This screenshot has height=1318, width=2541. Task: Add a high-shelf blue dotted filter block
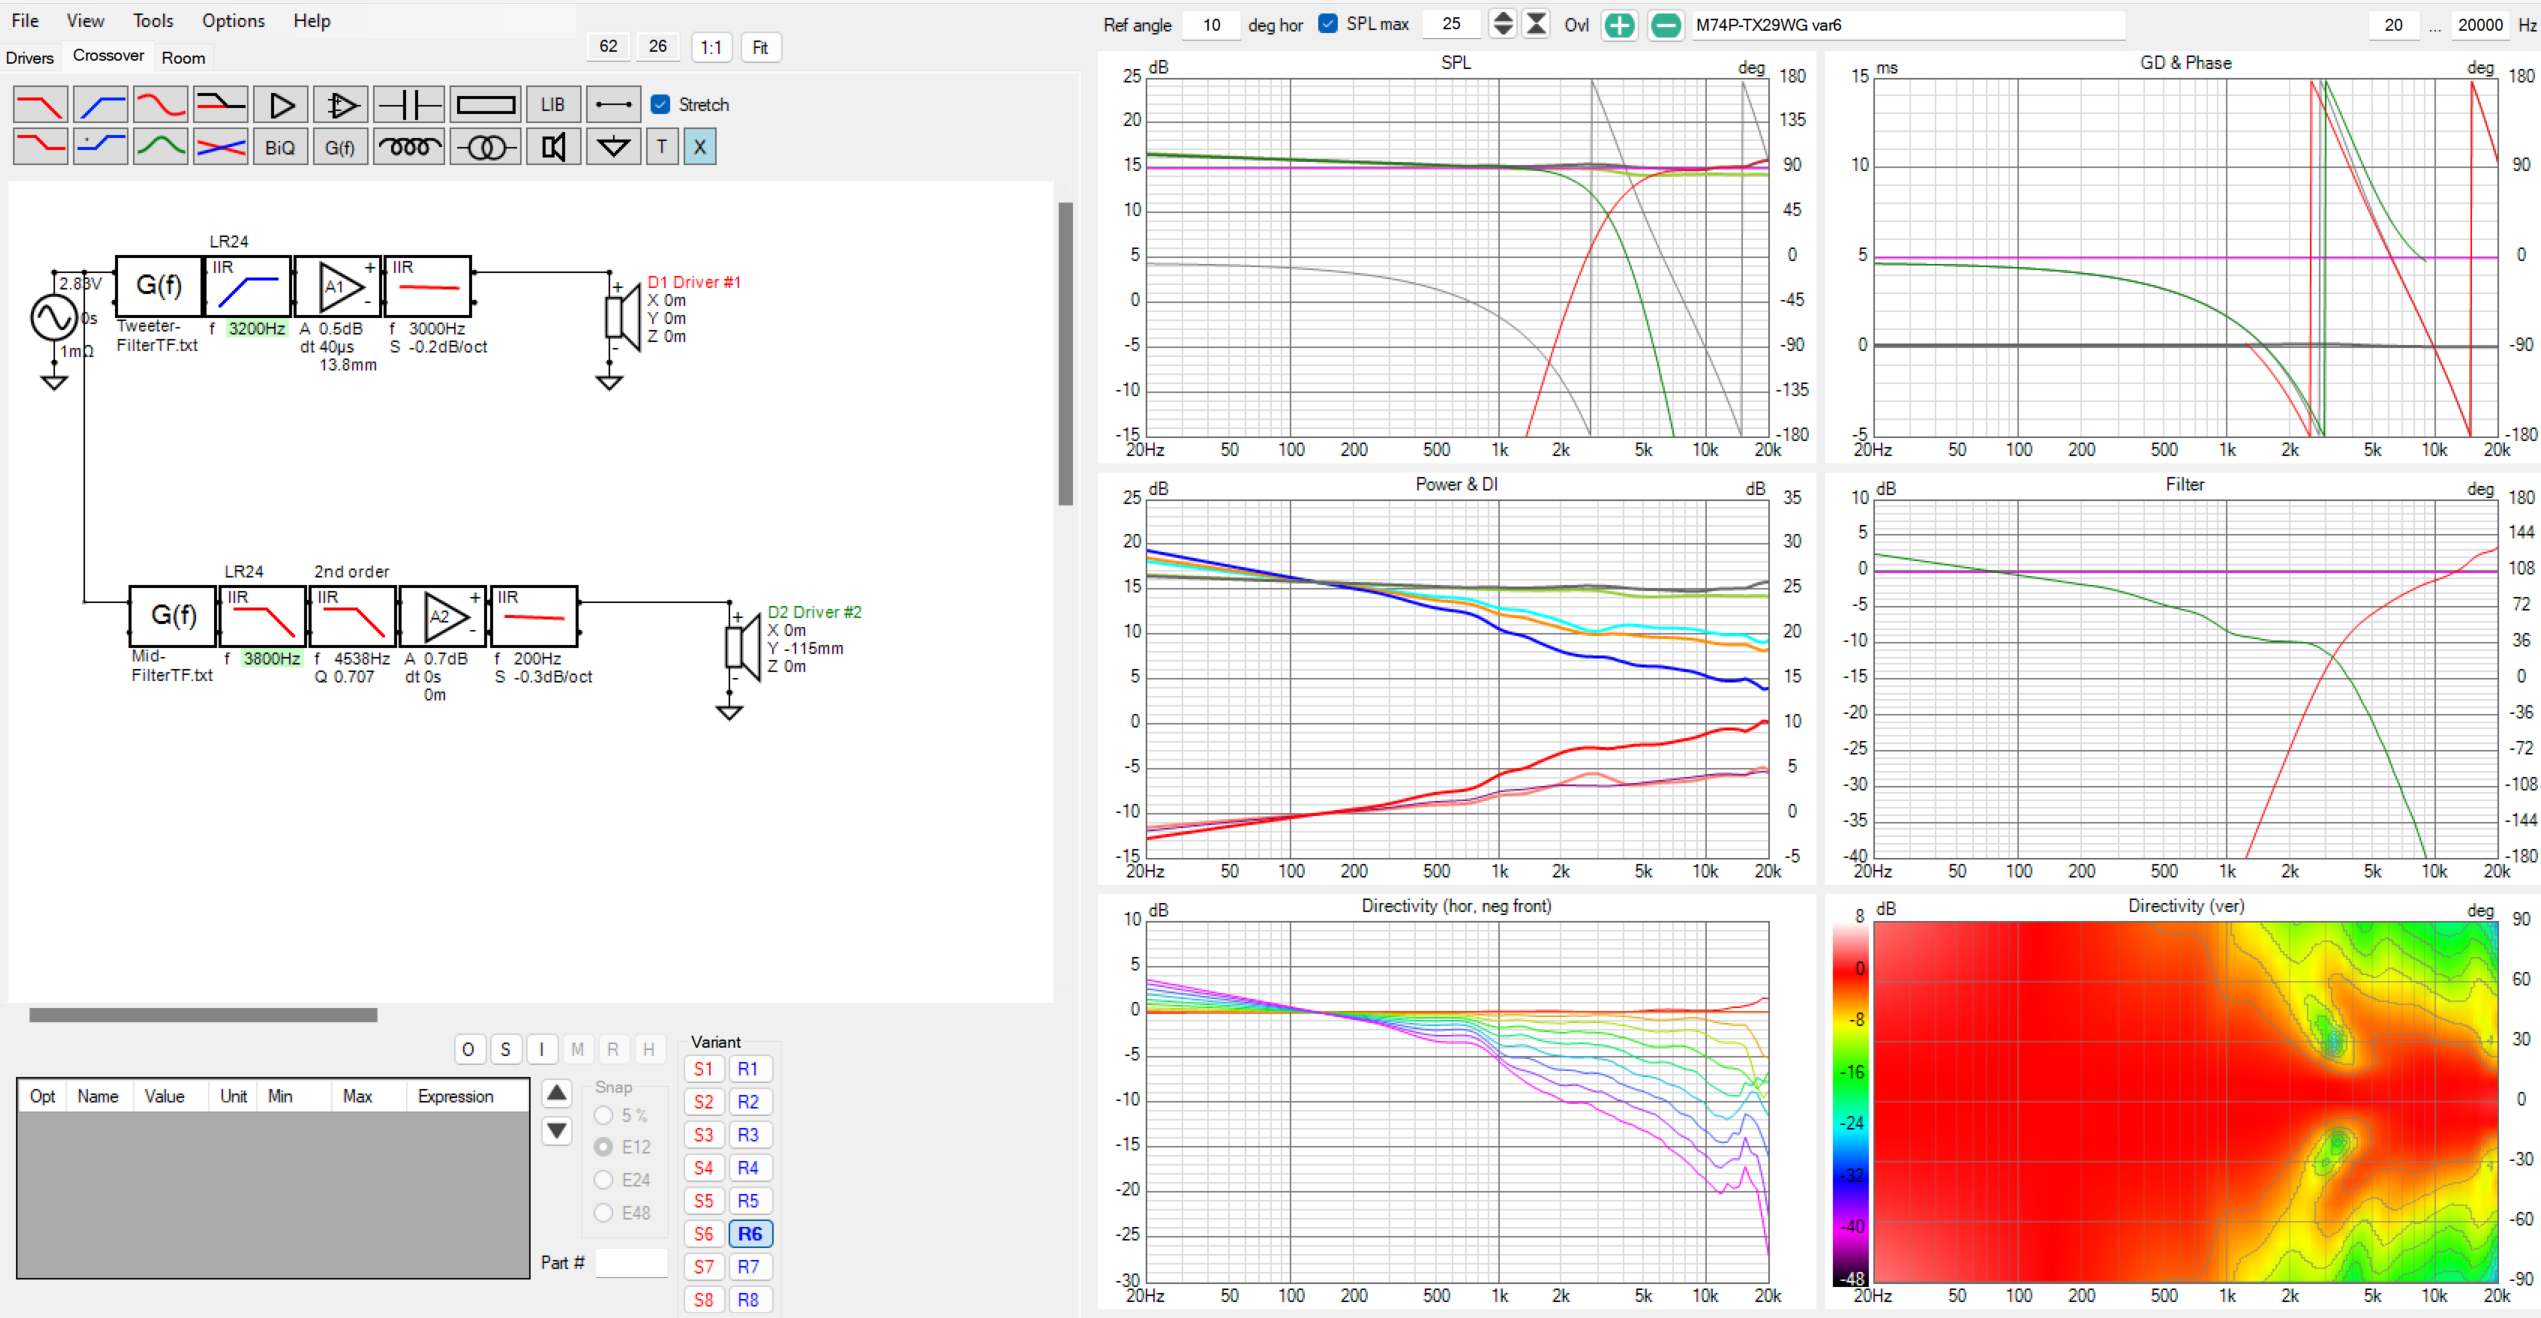[x=100, y=147]
